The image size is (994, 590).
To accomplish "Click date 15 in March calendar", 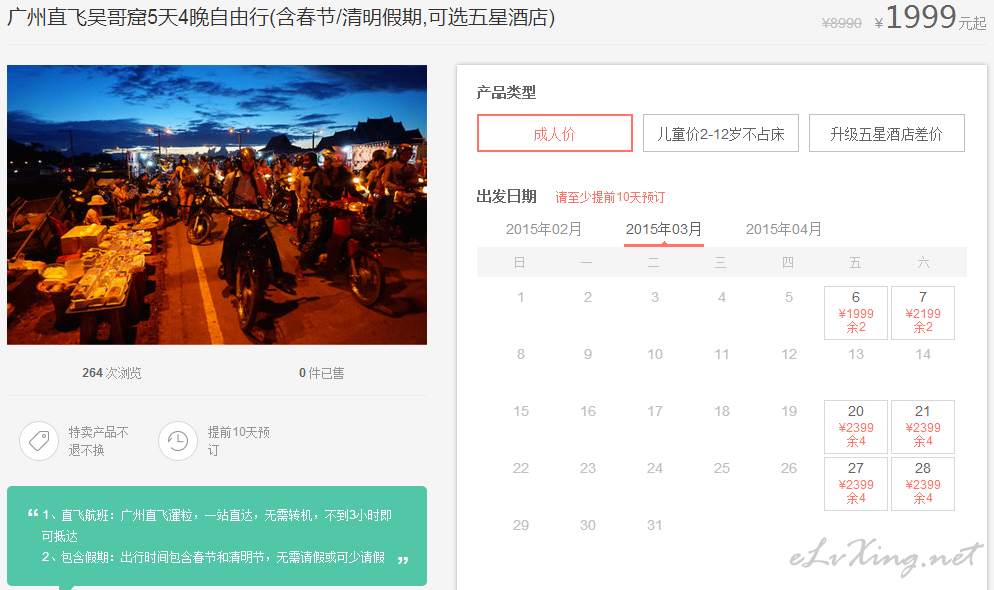I will coord(520,411).
